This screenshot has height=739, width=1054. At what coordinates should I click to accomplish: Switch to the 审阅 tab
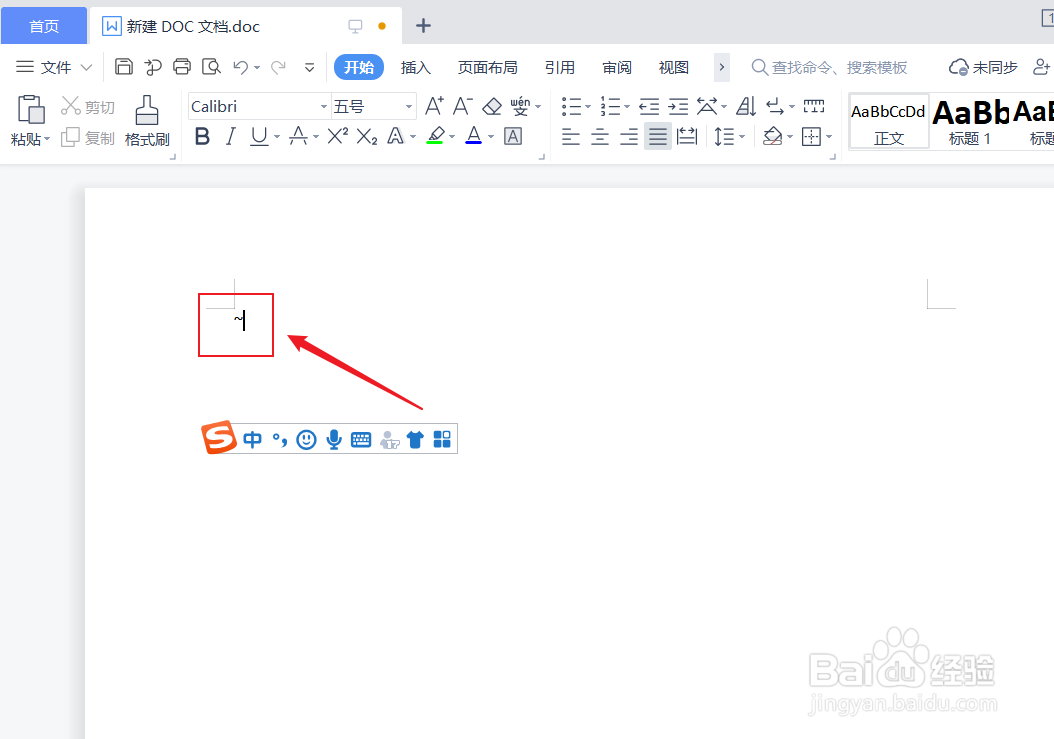pyautogui.click(x=616, y=67)
